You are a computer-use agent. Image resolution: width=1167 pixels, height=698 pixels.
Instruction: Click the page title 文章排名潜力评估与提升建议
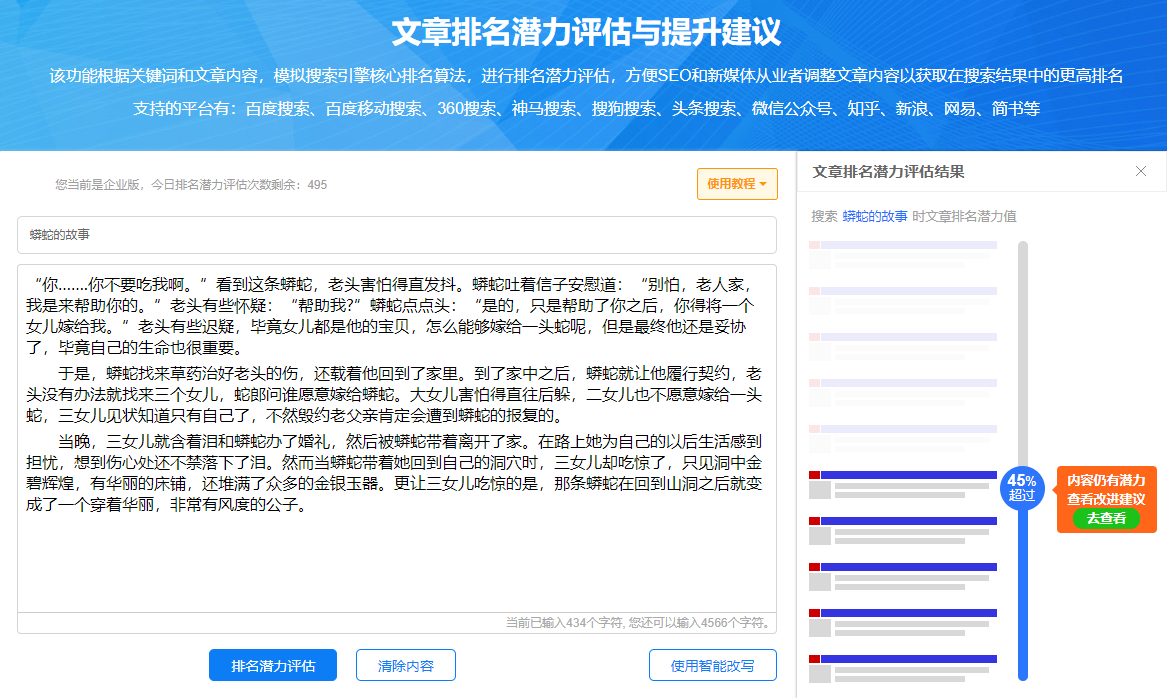point(583,26)
